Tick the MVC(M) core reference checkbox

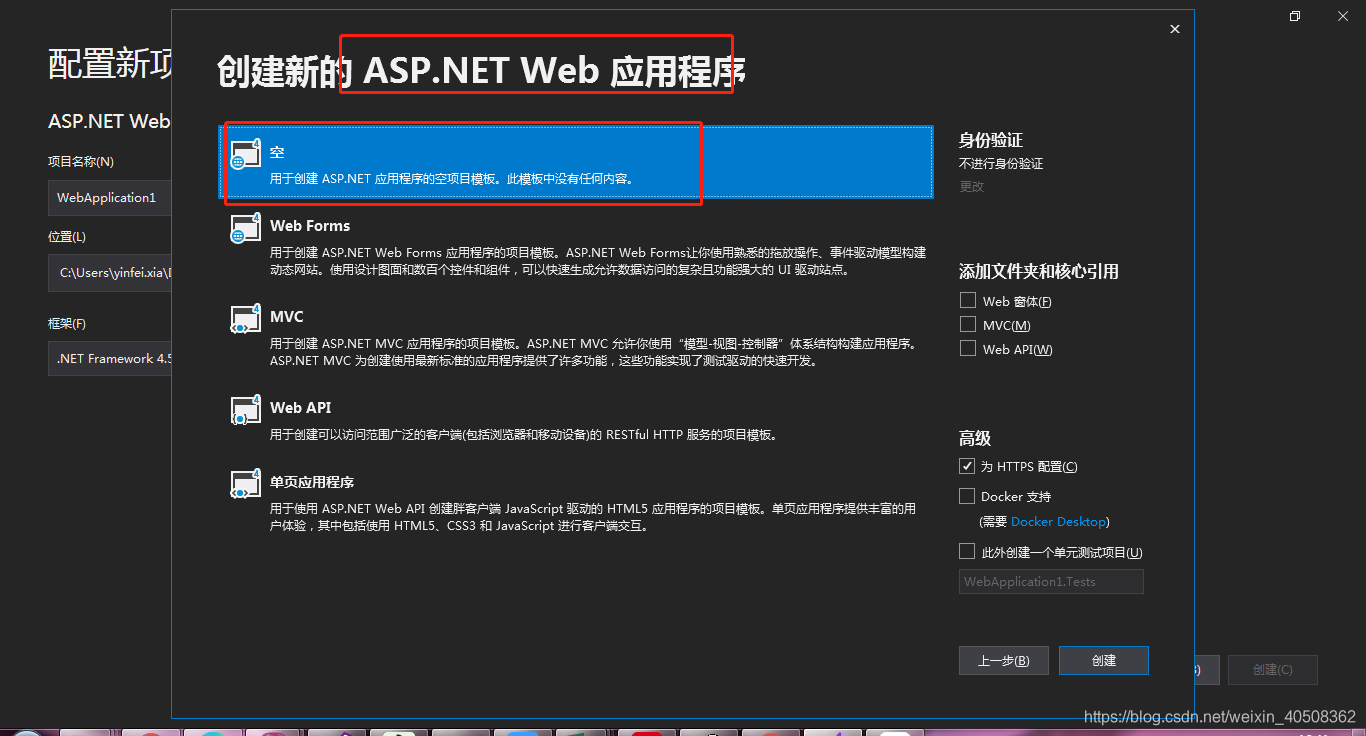point(967,324)
